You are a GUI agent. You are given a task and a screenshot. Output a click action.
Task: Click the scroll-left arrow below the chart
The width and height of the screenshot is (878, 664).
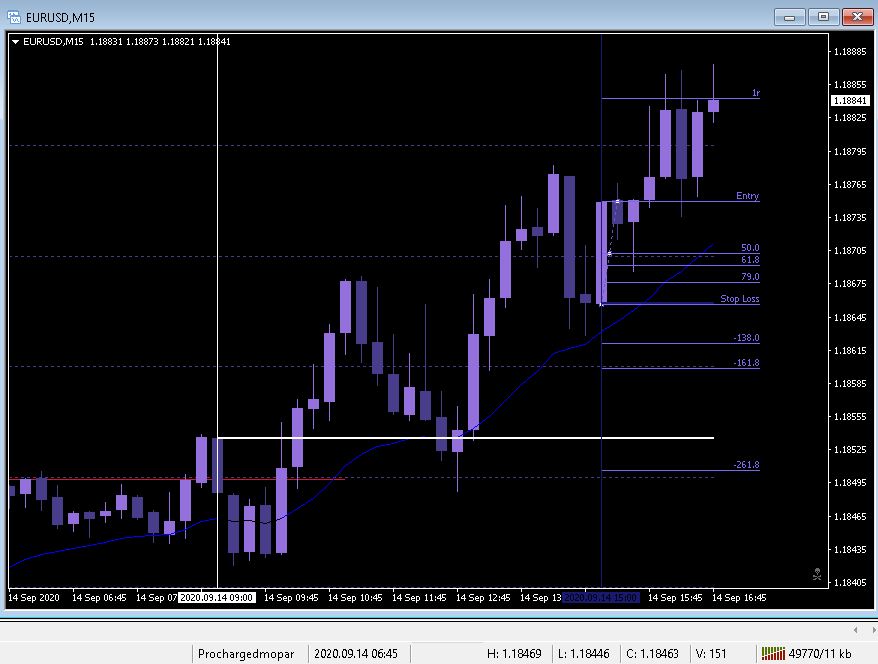[x=856, y=630]
